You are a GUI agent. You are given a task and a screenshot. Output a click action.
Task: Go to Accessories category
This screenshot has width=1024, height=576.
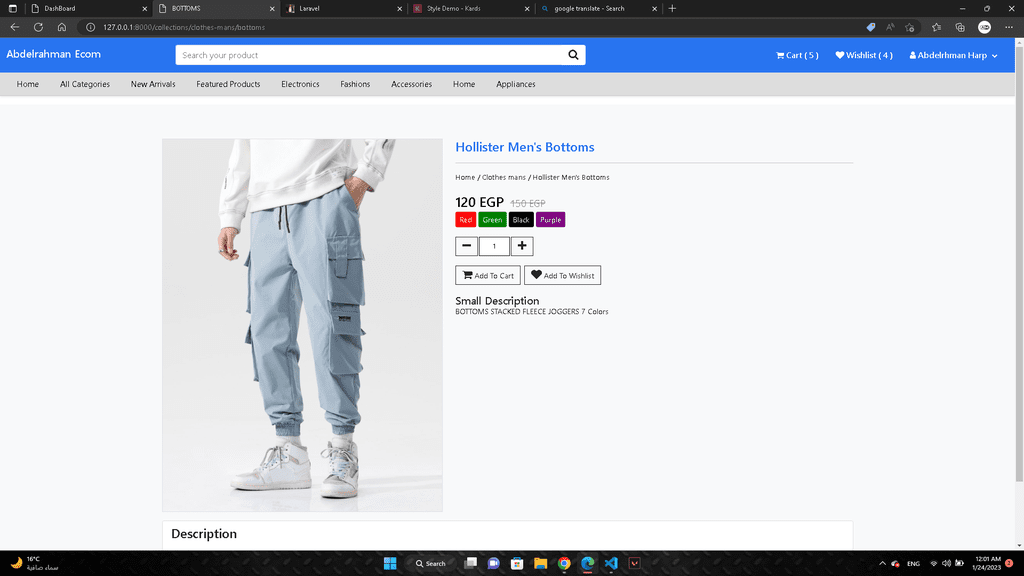(x=411, y=84)
